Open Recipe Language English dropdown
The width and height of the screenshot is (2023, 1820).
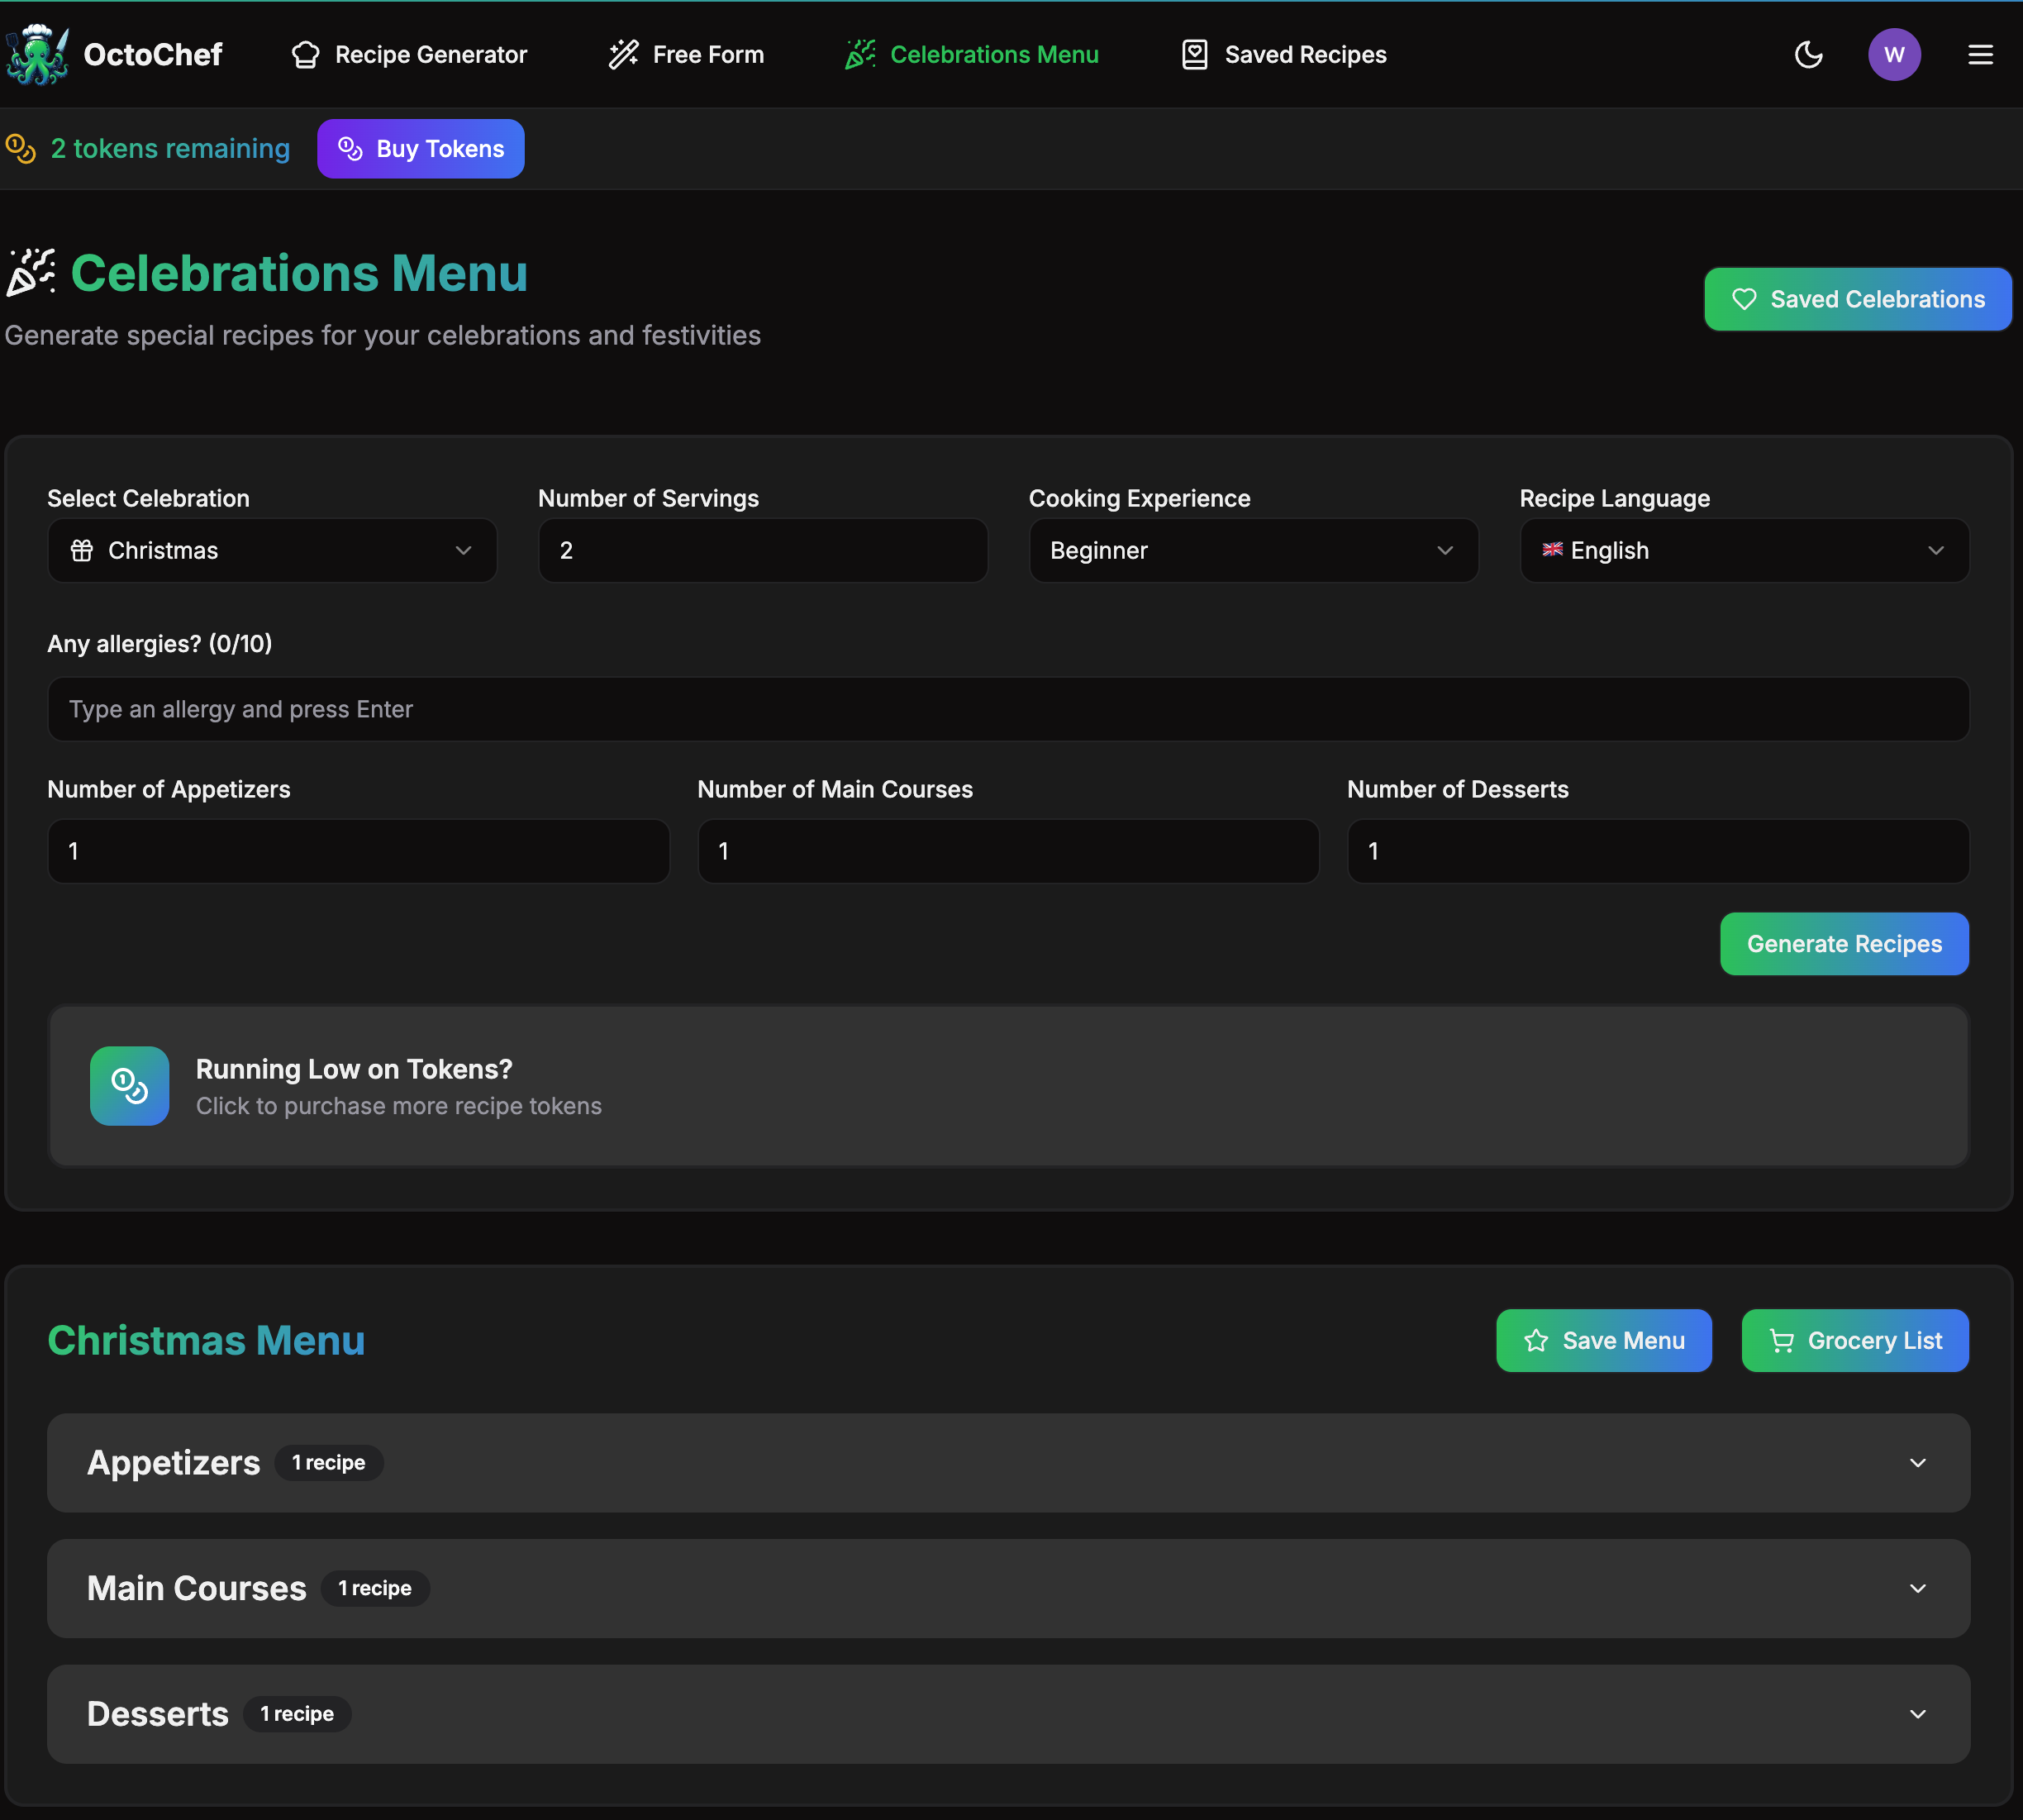tap(1743, 550)
